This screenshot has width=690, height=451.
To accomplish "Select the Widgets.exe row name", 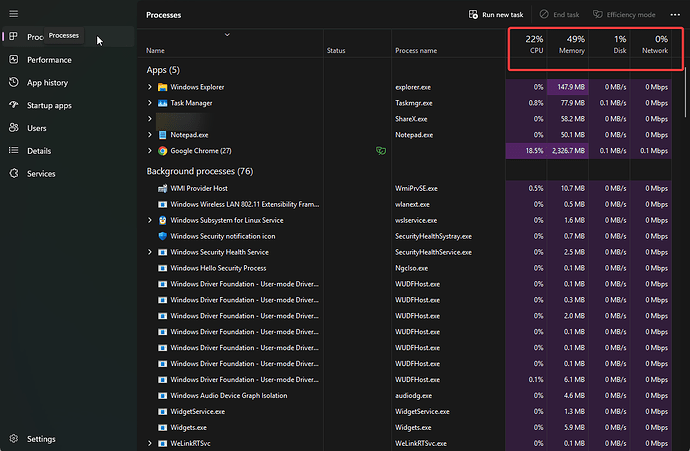I will pos(188,427).
